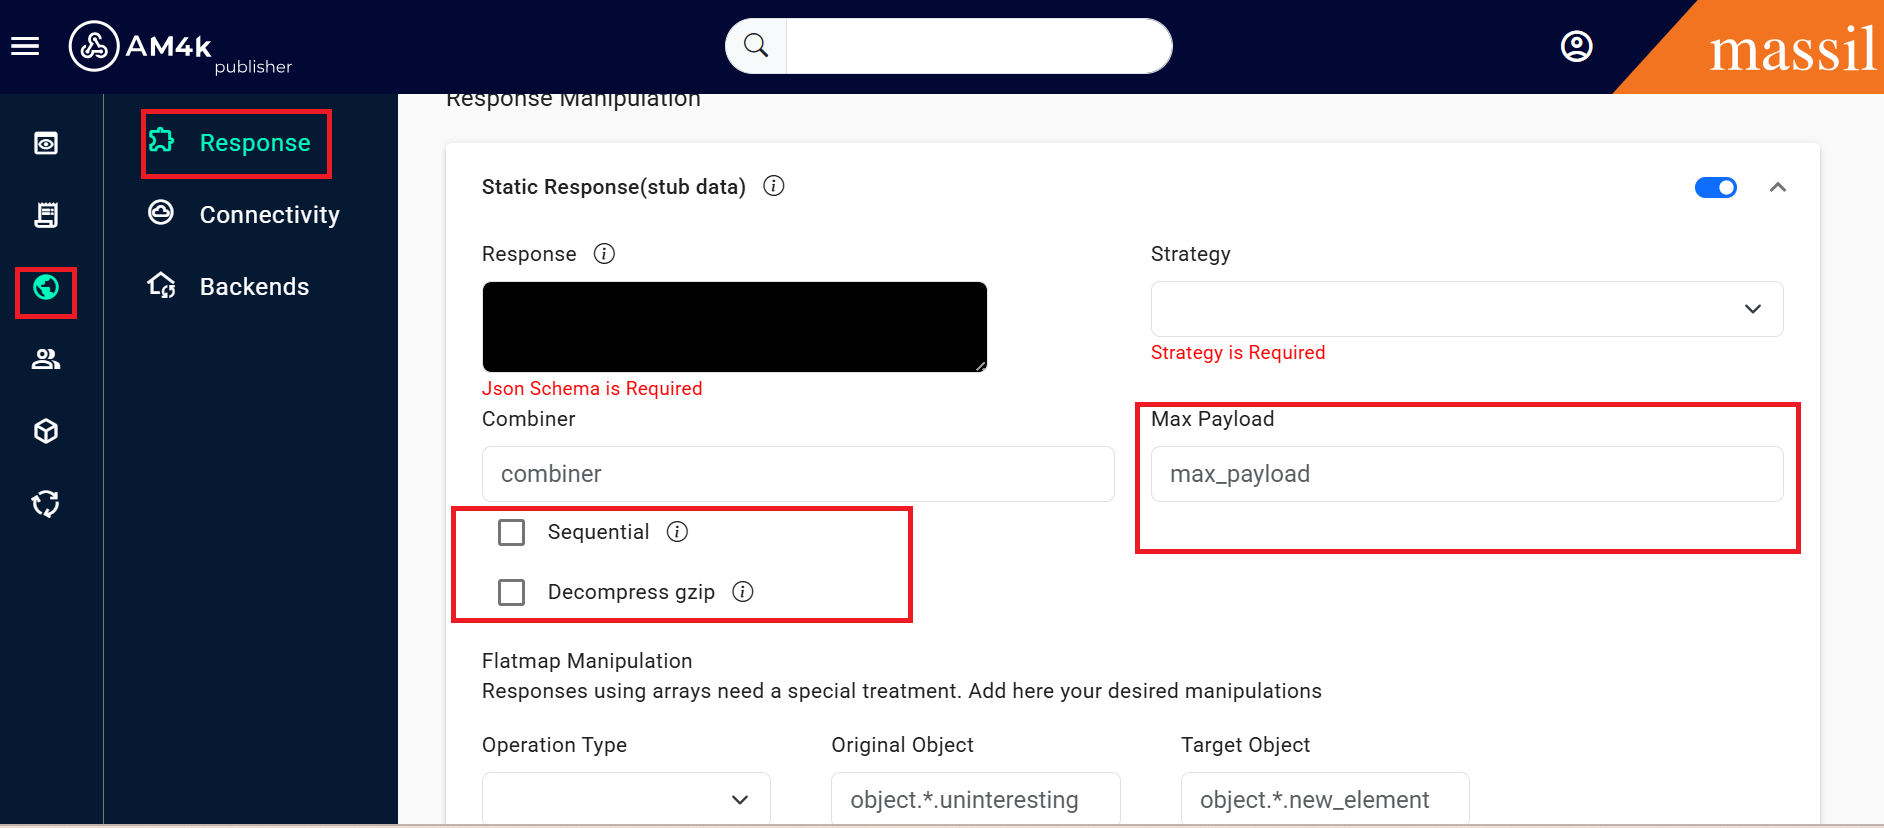Viewport: 1884px width, 828px height.
Task: Click the info icon next to Decompress gzip
Action: tap(742, 592)
